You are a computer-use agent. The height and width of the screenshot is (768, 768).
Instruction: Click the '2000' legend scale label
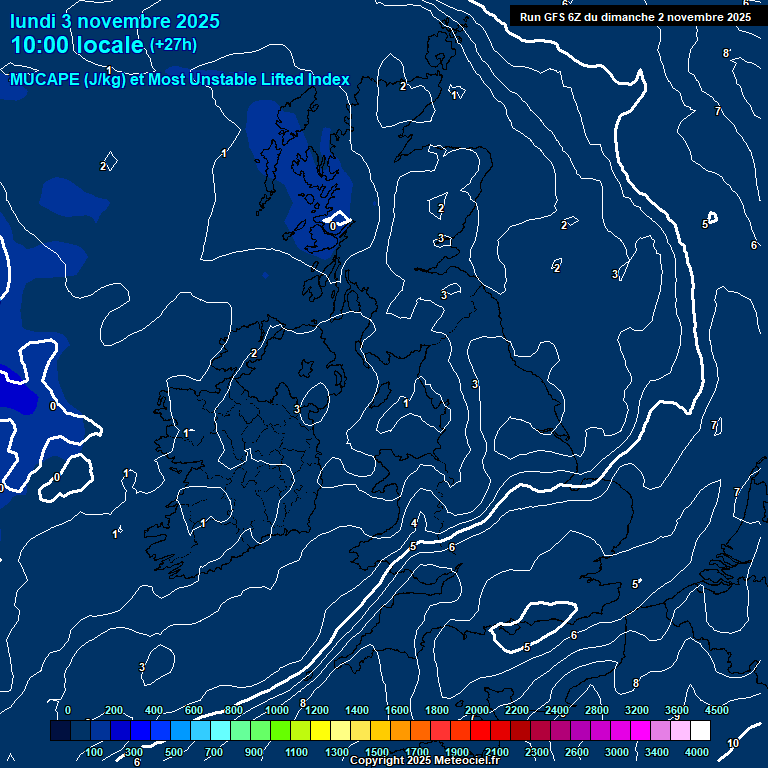(x=477, y=710)
